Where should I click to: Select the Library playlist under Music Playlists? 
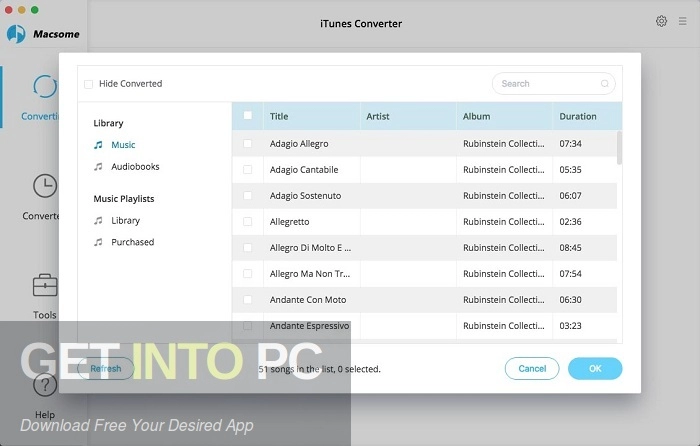point(125,221)
